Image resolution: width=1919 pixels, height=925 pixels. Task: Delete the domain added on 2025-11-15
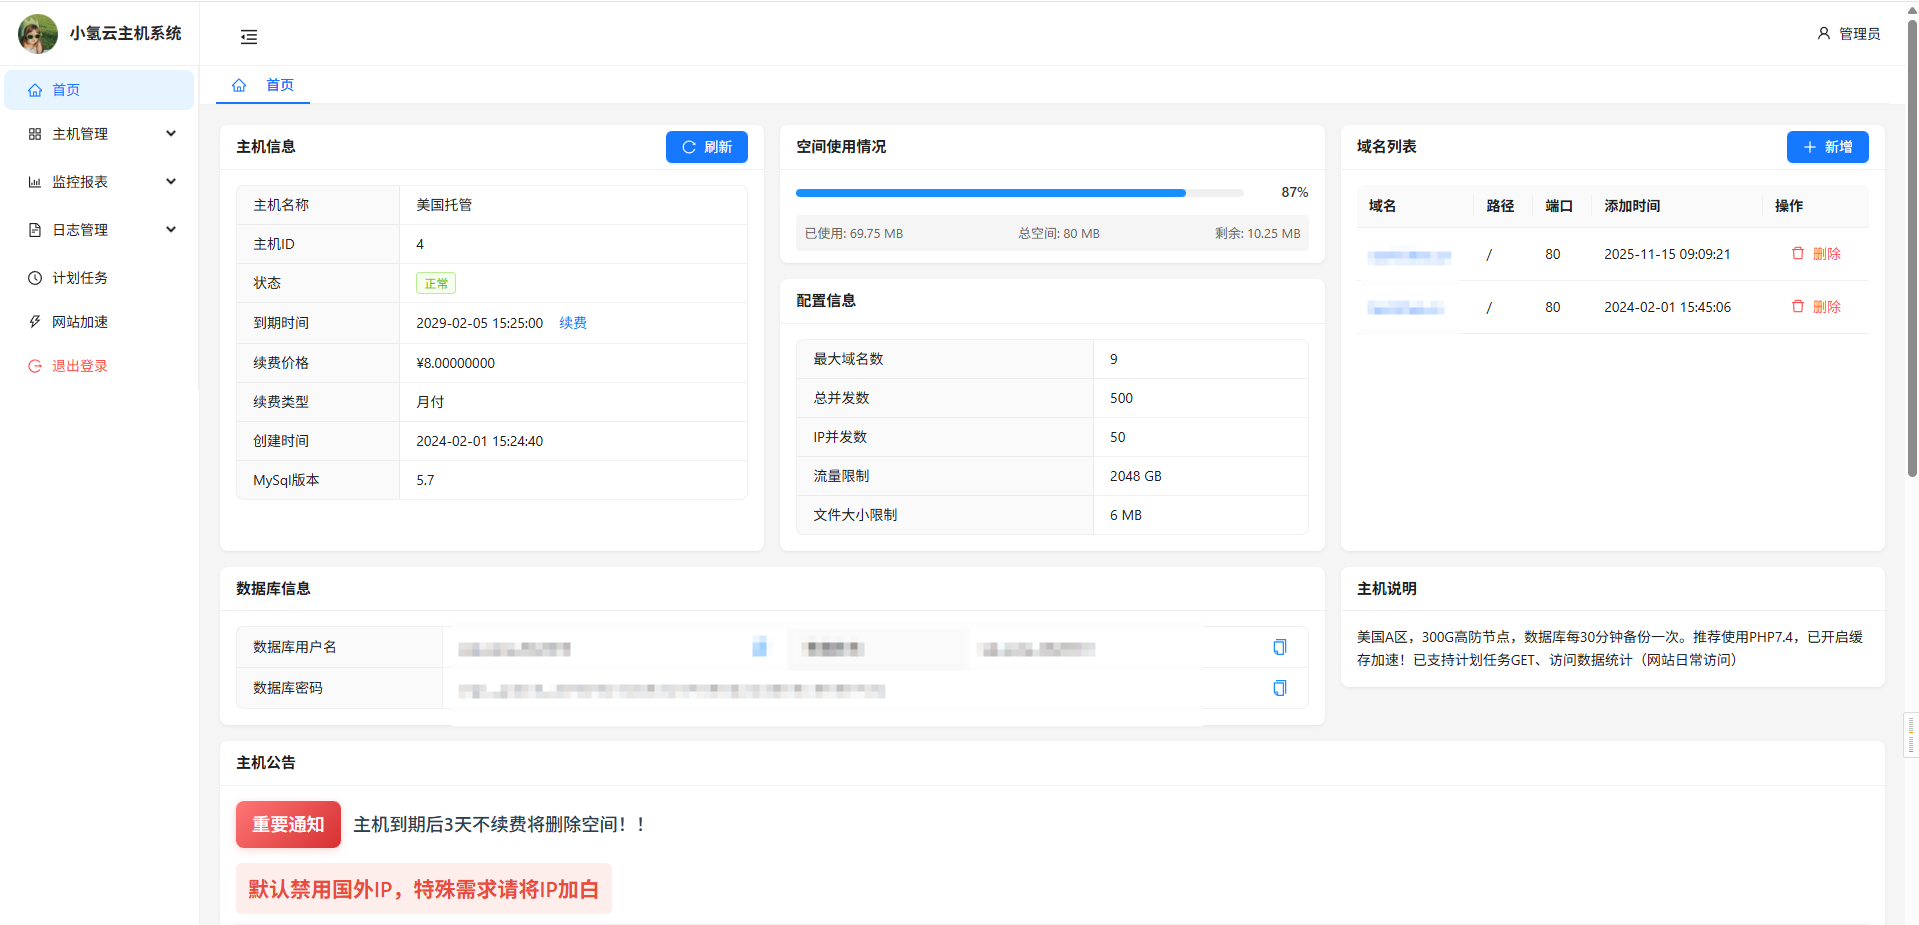click(1815, 254)
